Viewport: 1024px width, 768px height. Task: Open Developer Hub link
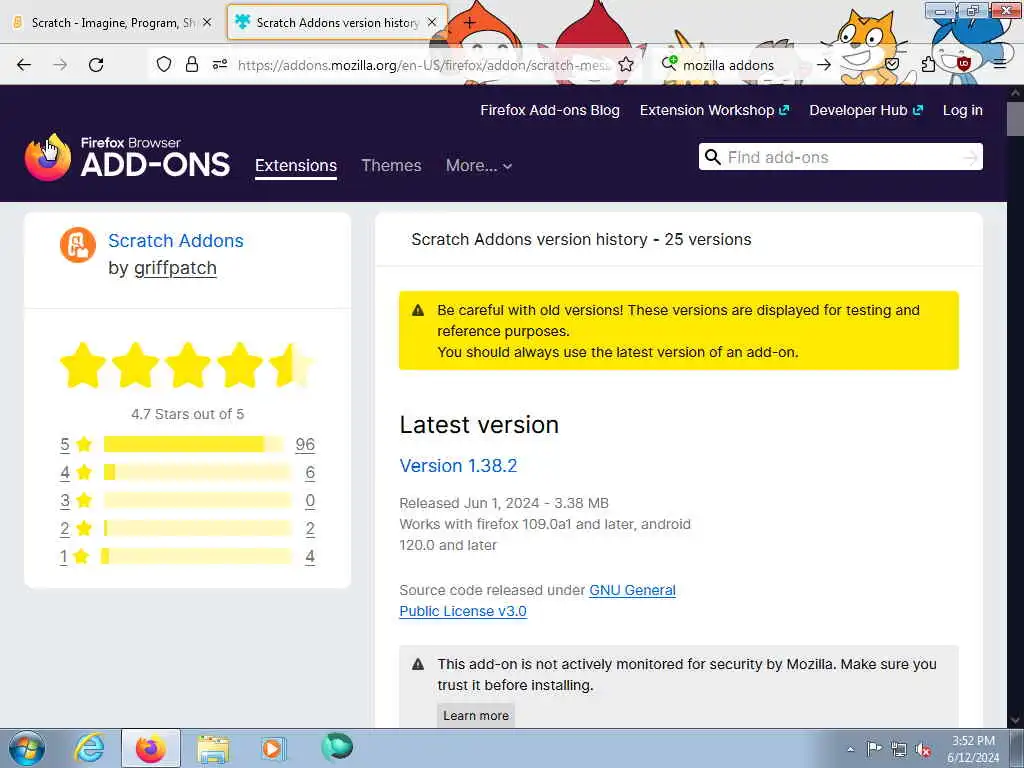[x=866, y=110]
